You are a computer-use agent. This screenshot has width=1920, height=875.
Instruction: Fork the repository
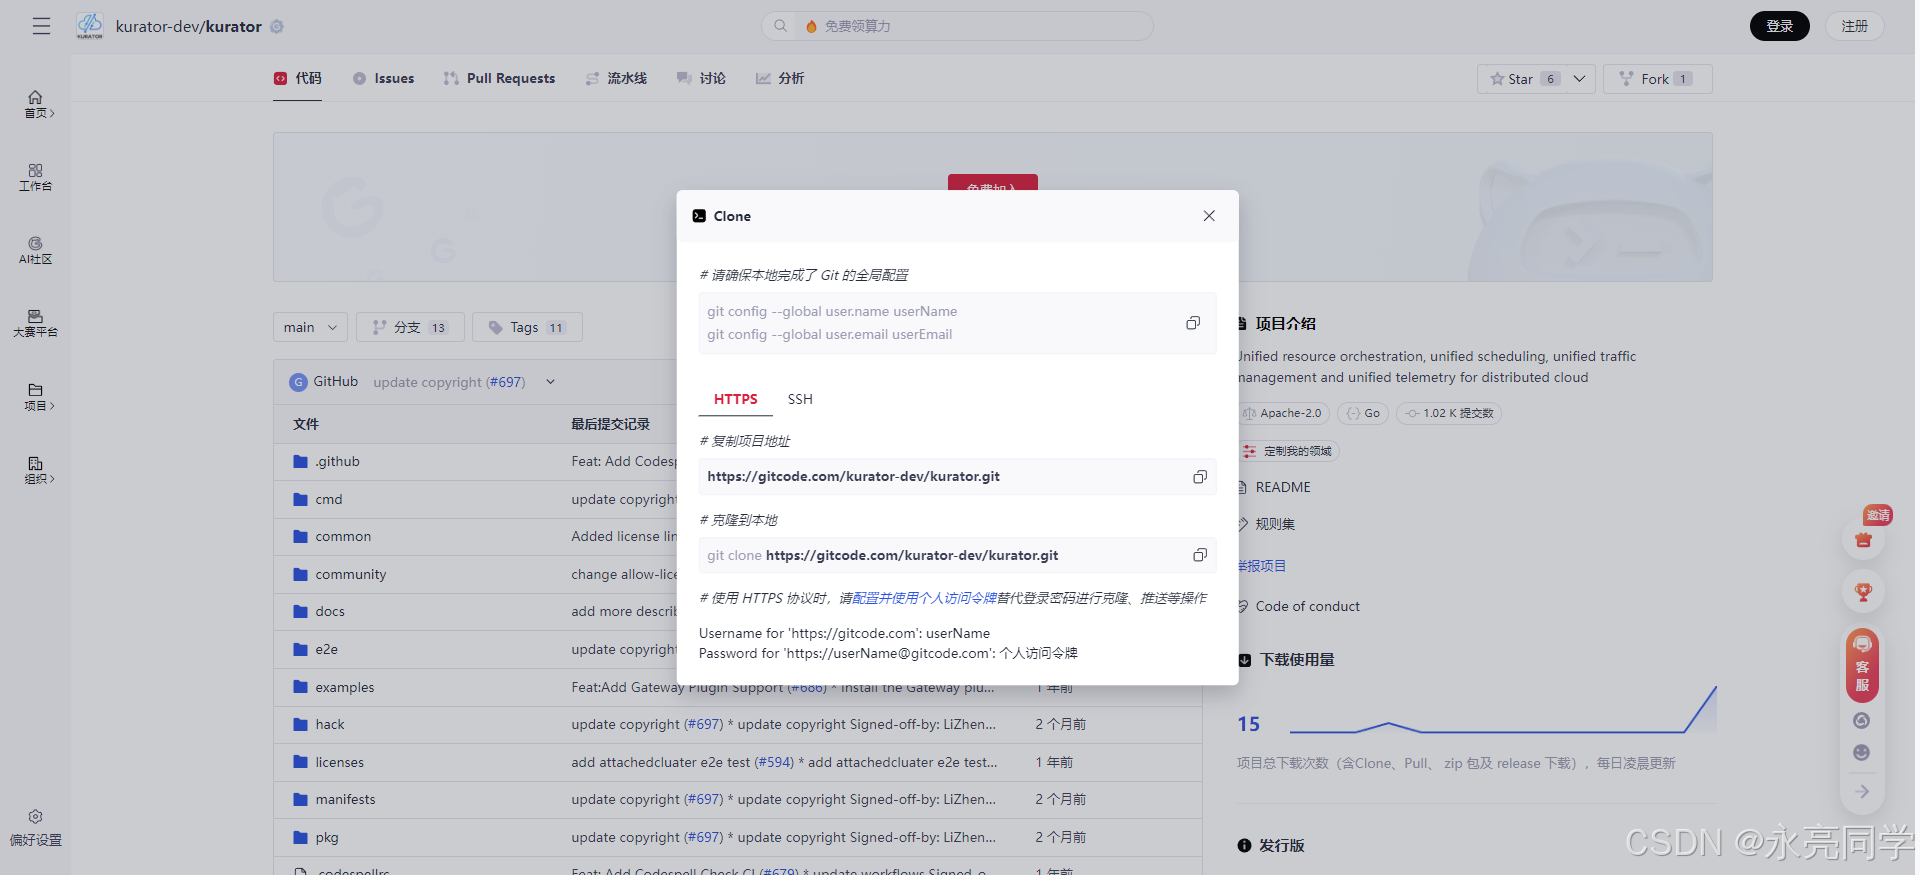(1657, 79)
